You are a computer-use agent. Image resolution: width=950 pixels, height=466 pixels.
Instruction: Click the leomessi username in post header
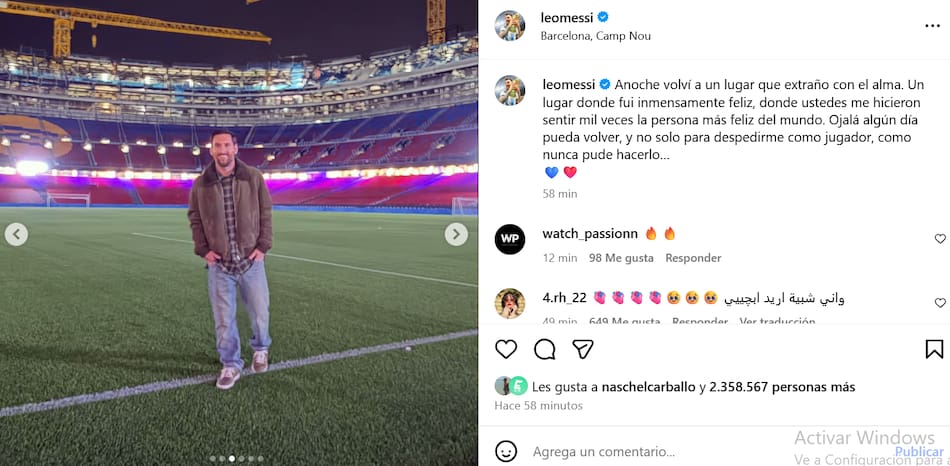point(567,17)
